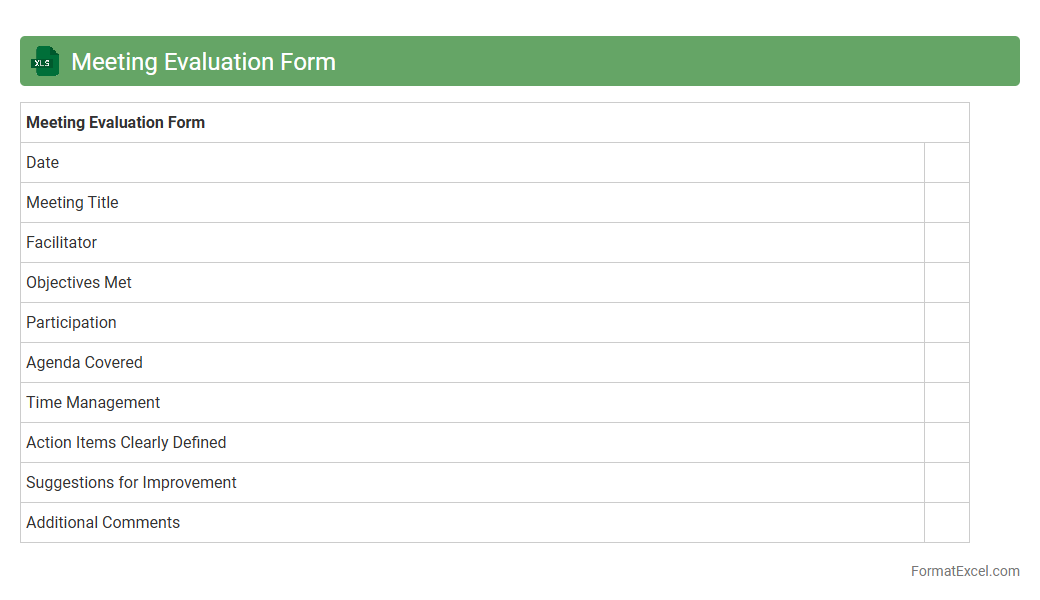Click the empty cell beside Facilitator
Viewport: 1040px width, 600px height.
[x=946, y=243]
